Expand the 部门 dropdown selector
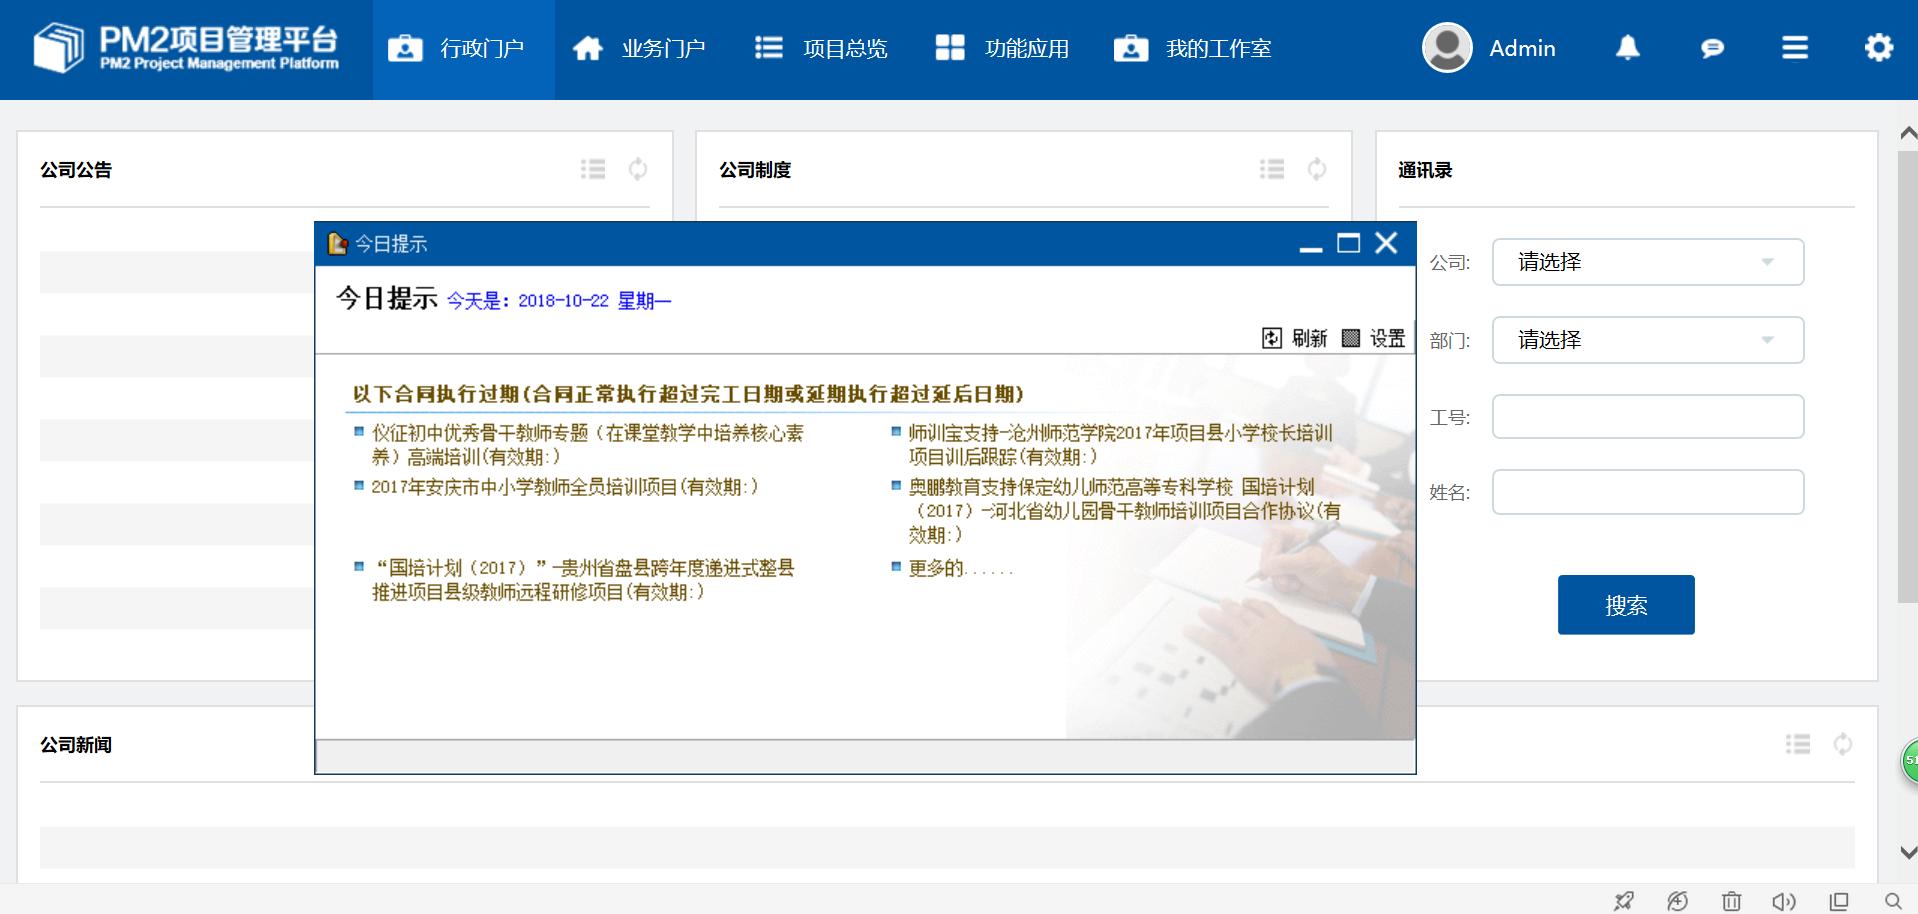The image size is (1918, 914). pos(1647,340)
